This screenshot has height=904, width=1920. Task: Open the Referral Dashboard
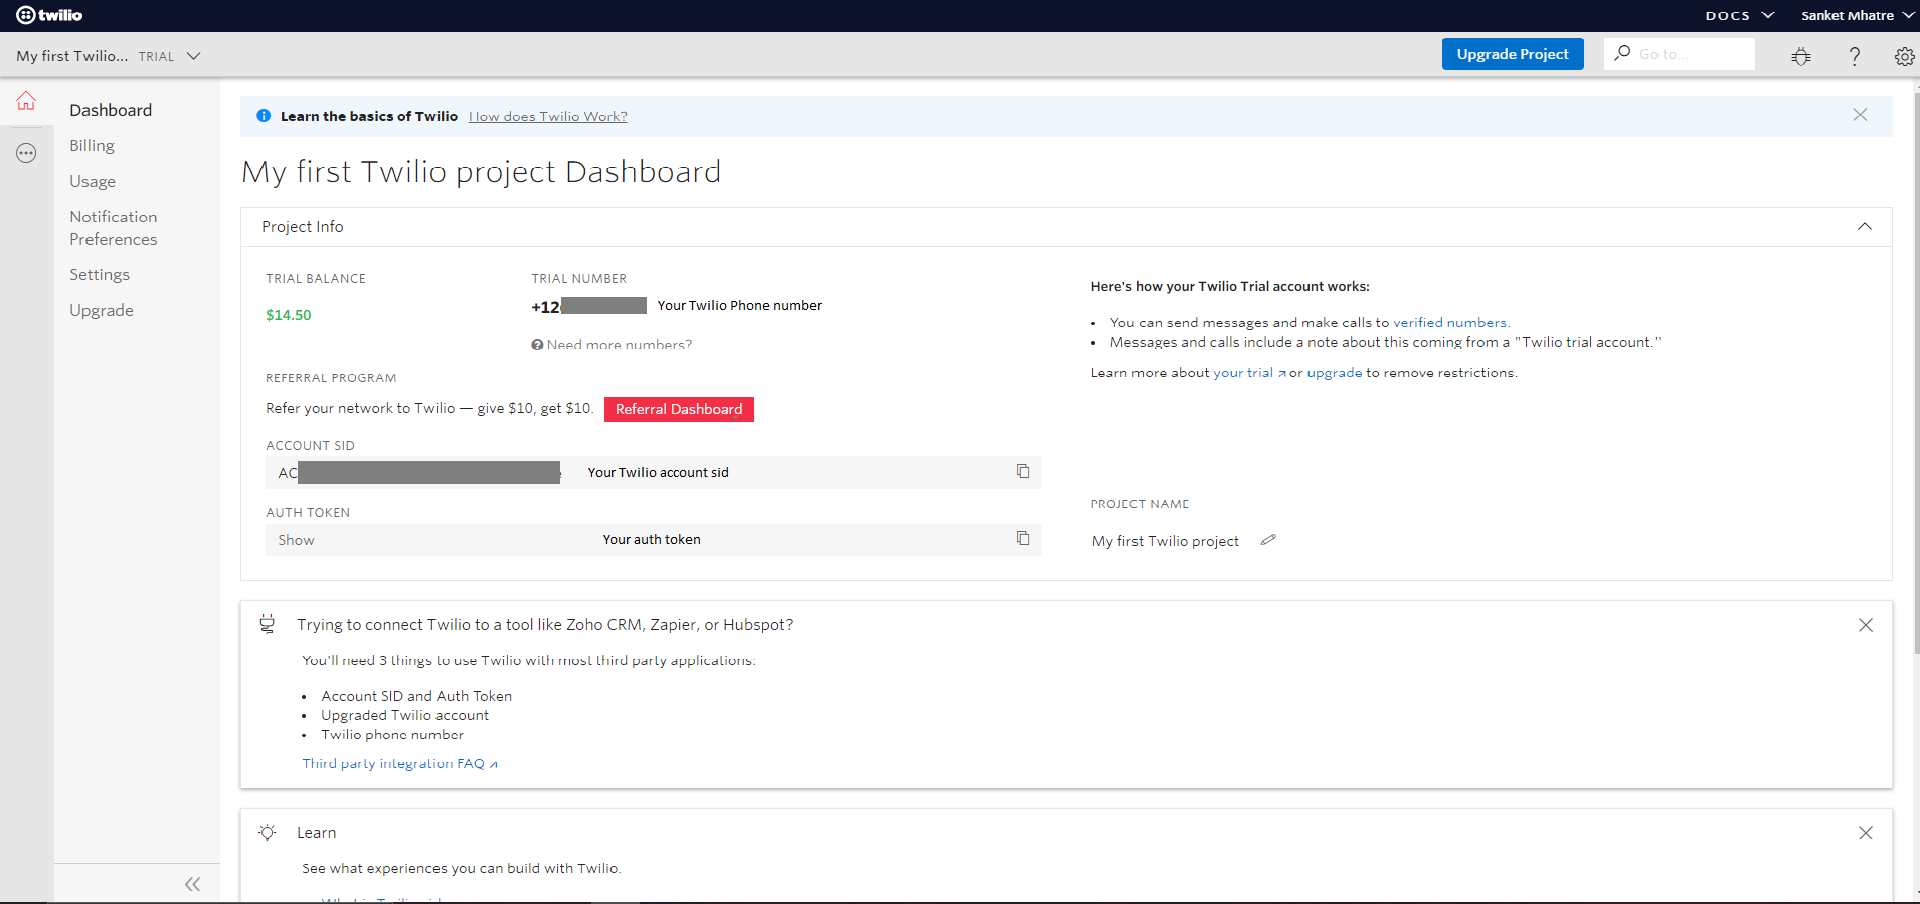pos(679,409)
